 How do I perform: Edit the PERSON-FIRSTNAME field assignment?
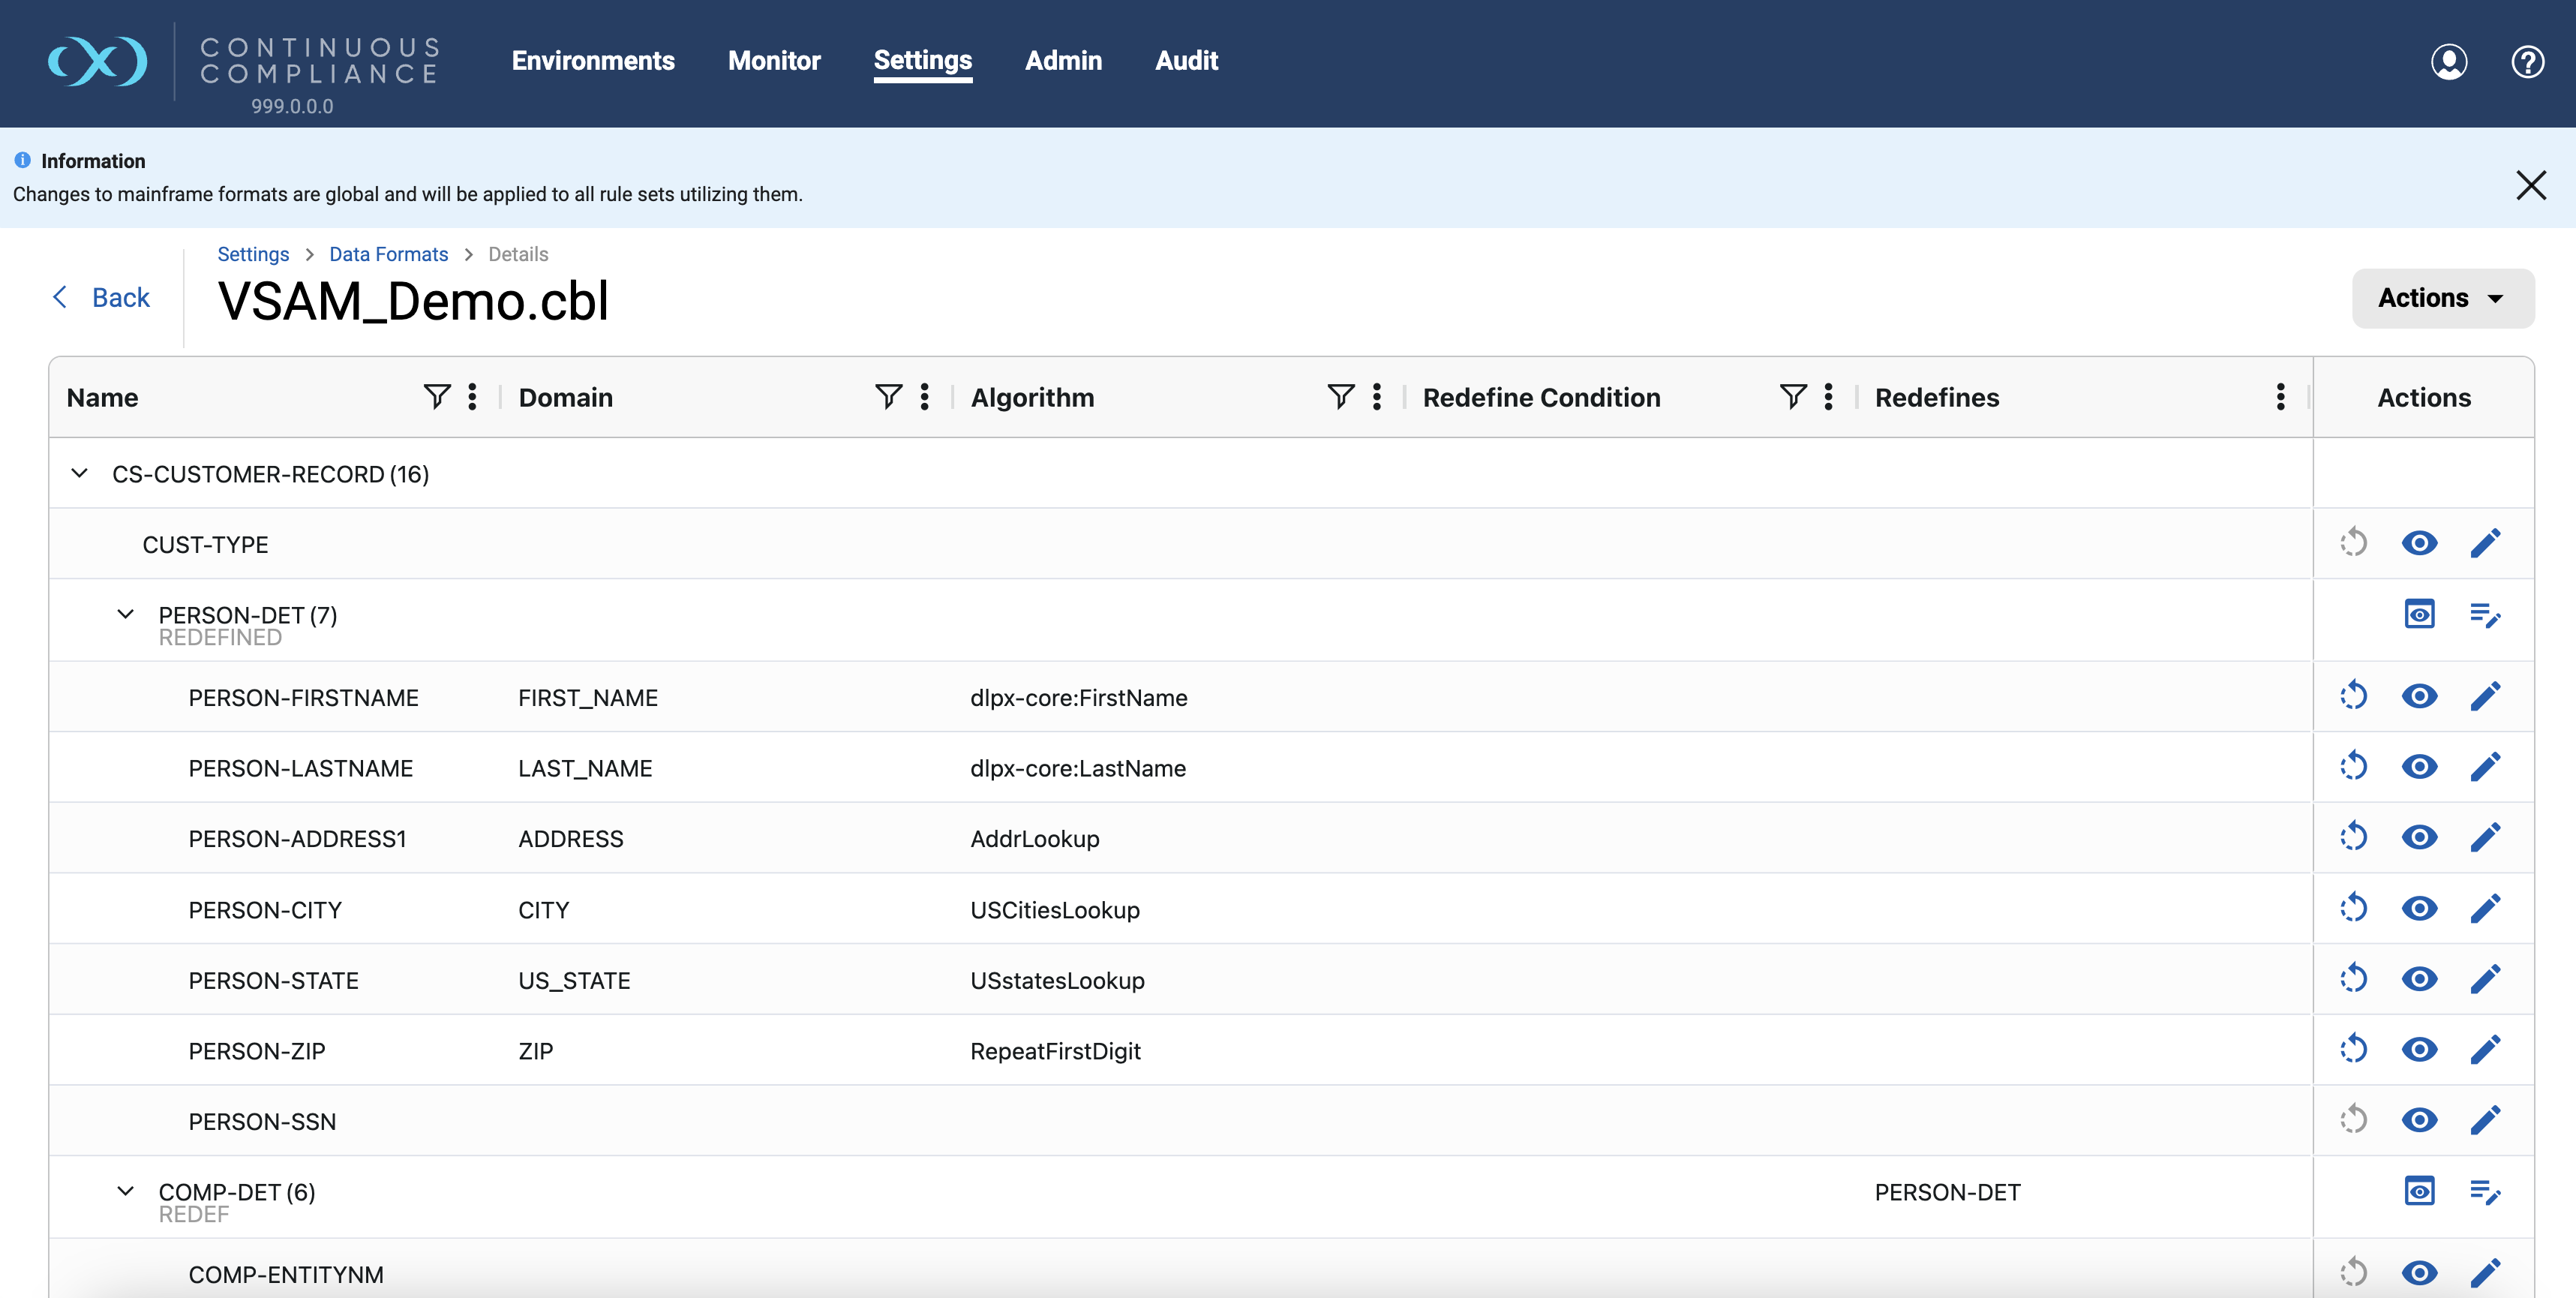tap(2486, 696)
